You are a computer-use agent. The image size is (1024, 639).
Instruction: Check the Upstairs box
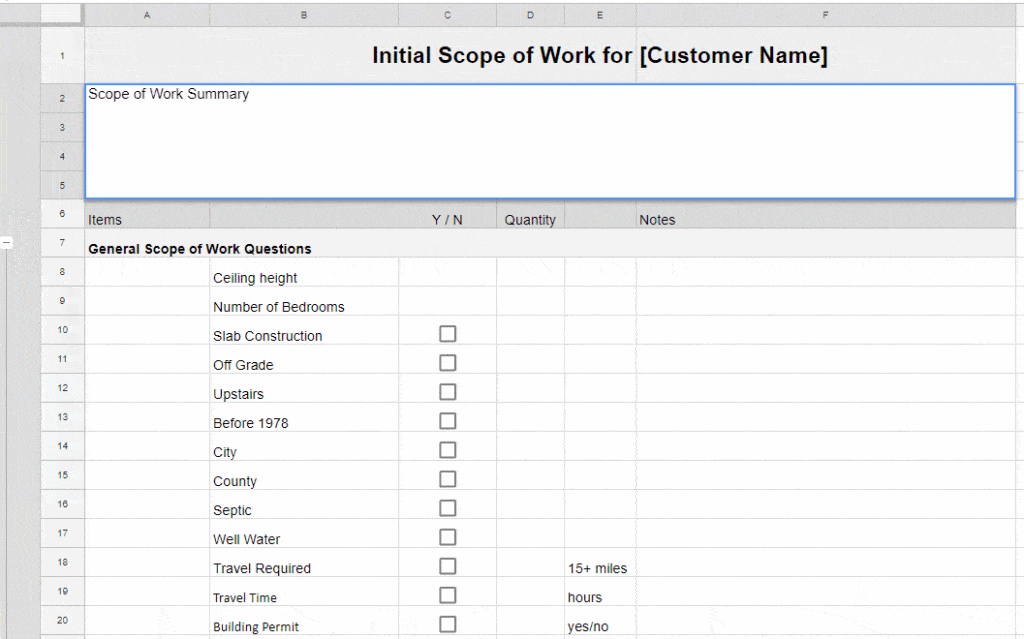(x=447, y=392)
